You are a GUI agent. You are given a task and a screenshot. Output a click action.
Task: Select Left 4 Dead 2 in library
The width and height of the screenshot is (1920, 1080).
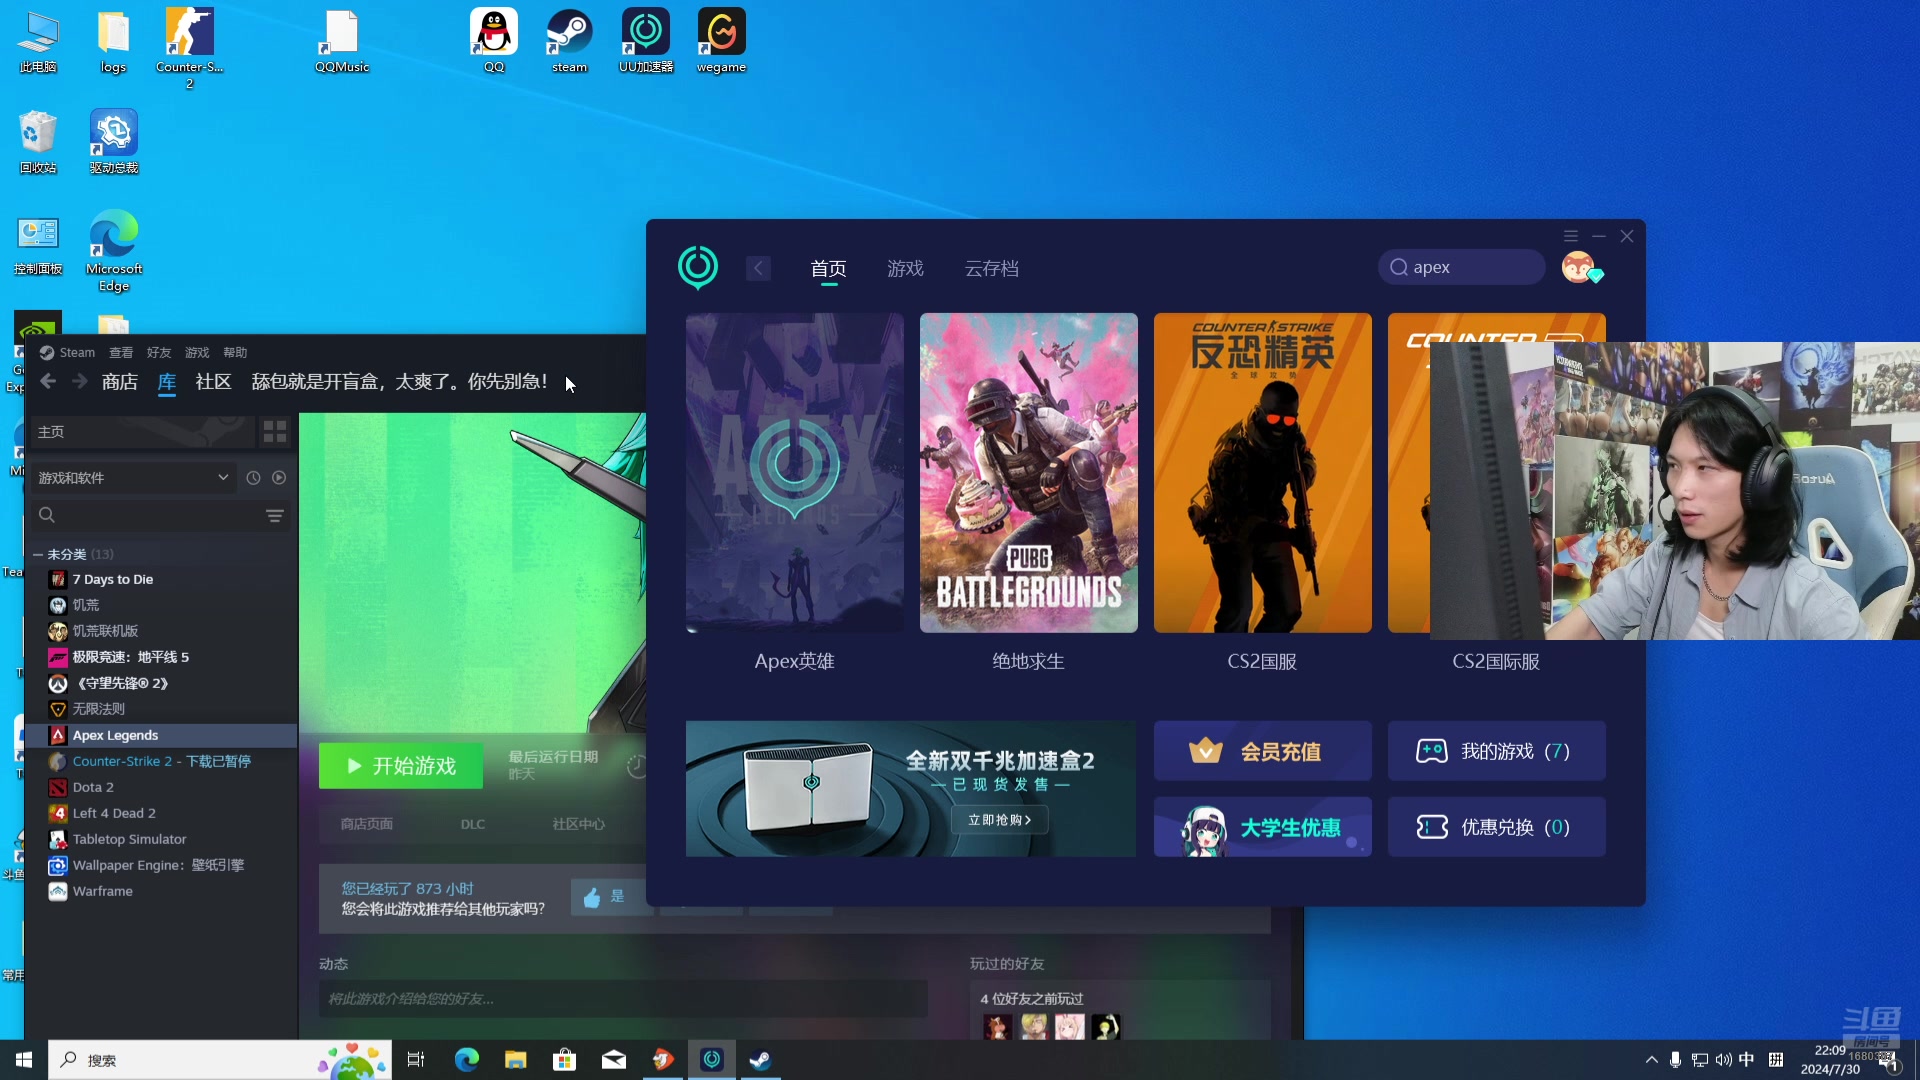(162, 814)
